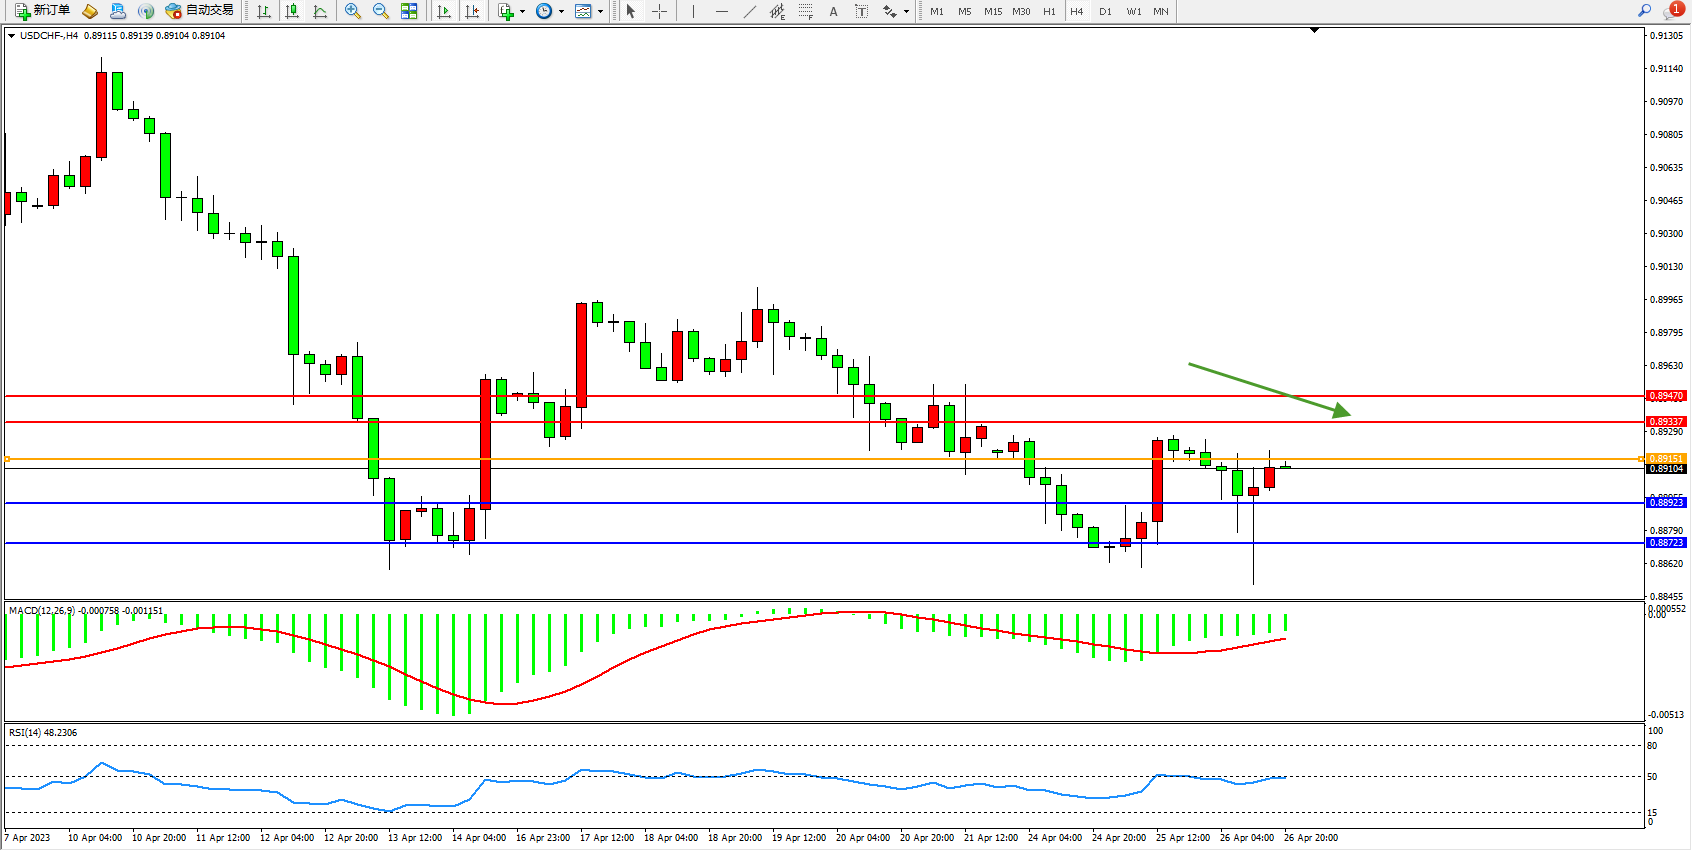Click the New Order (新订单) button
The width and height of the screenshot is (1692, 851).
42,11
